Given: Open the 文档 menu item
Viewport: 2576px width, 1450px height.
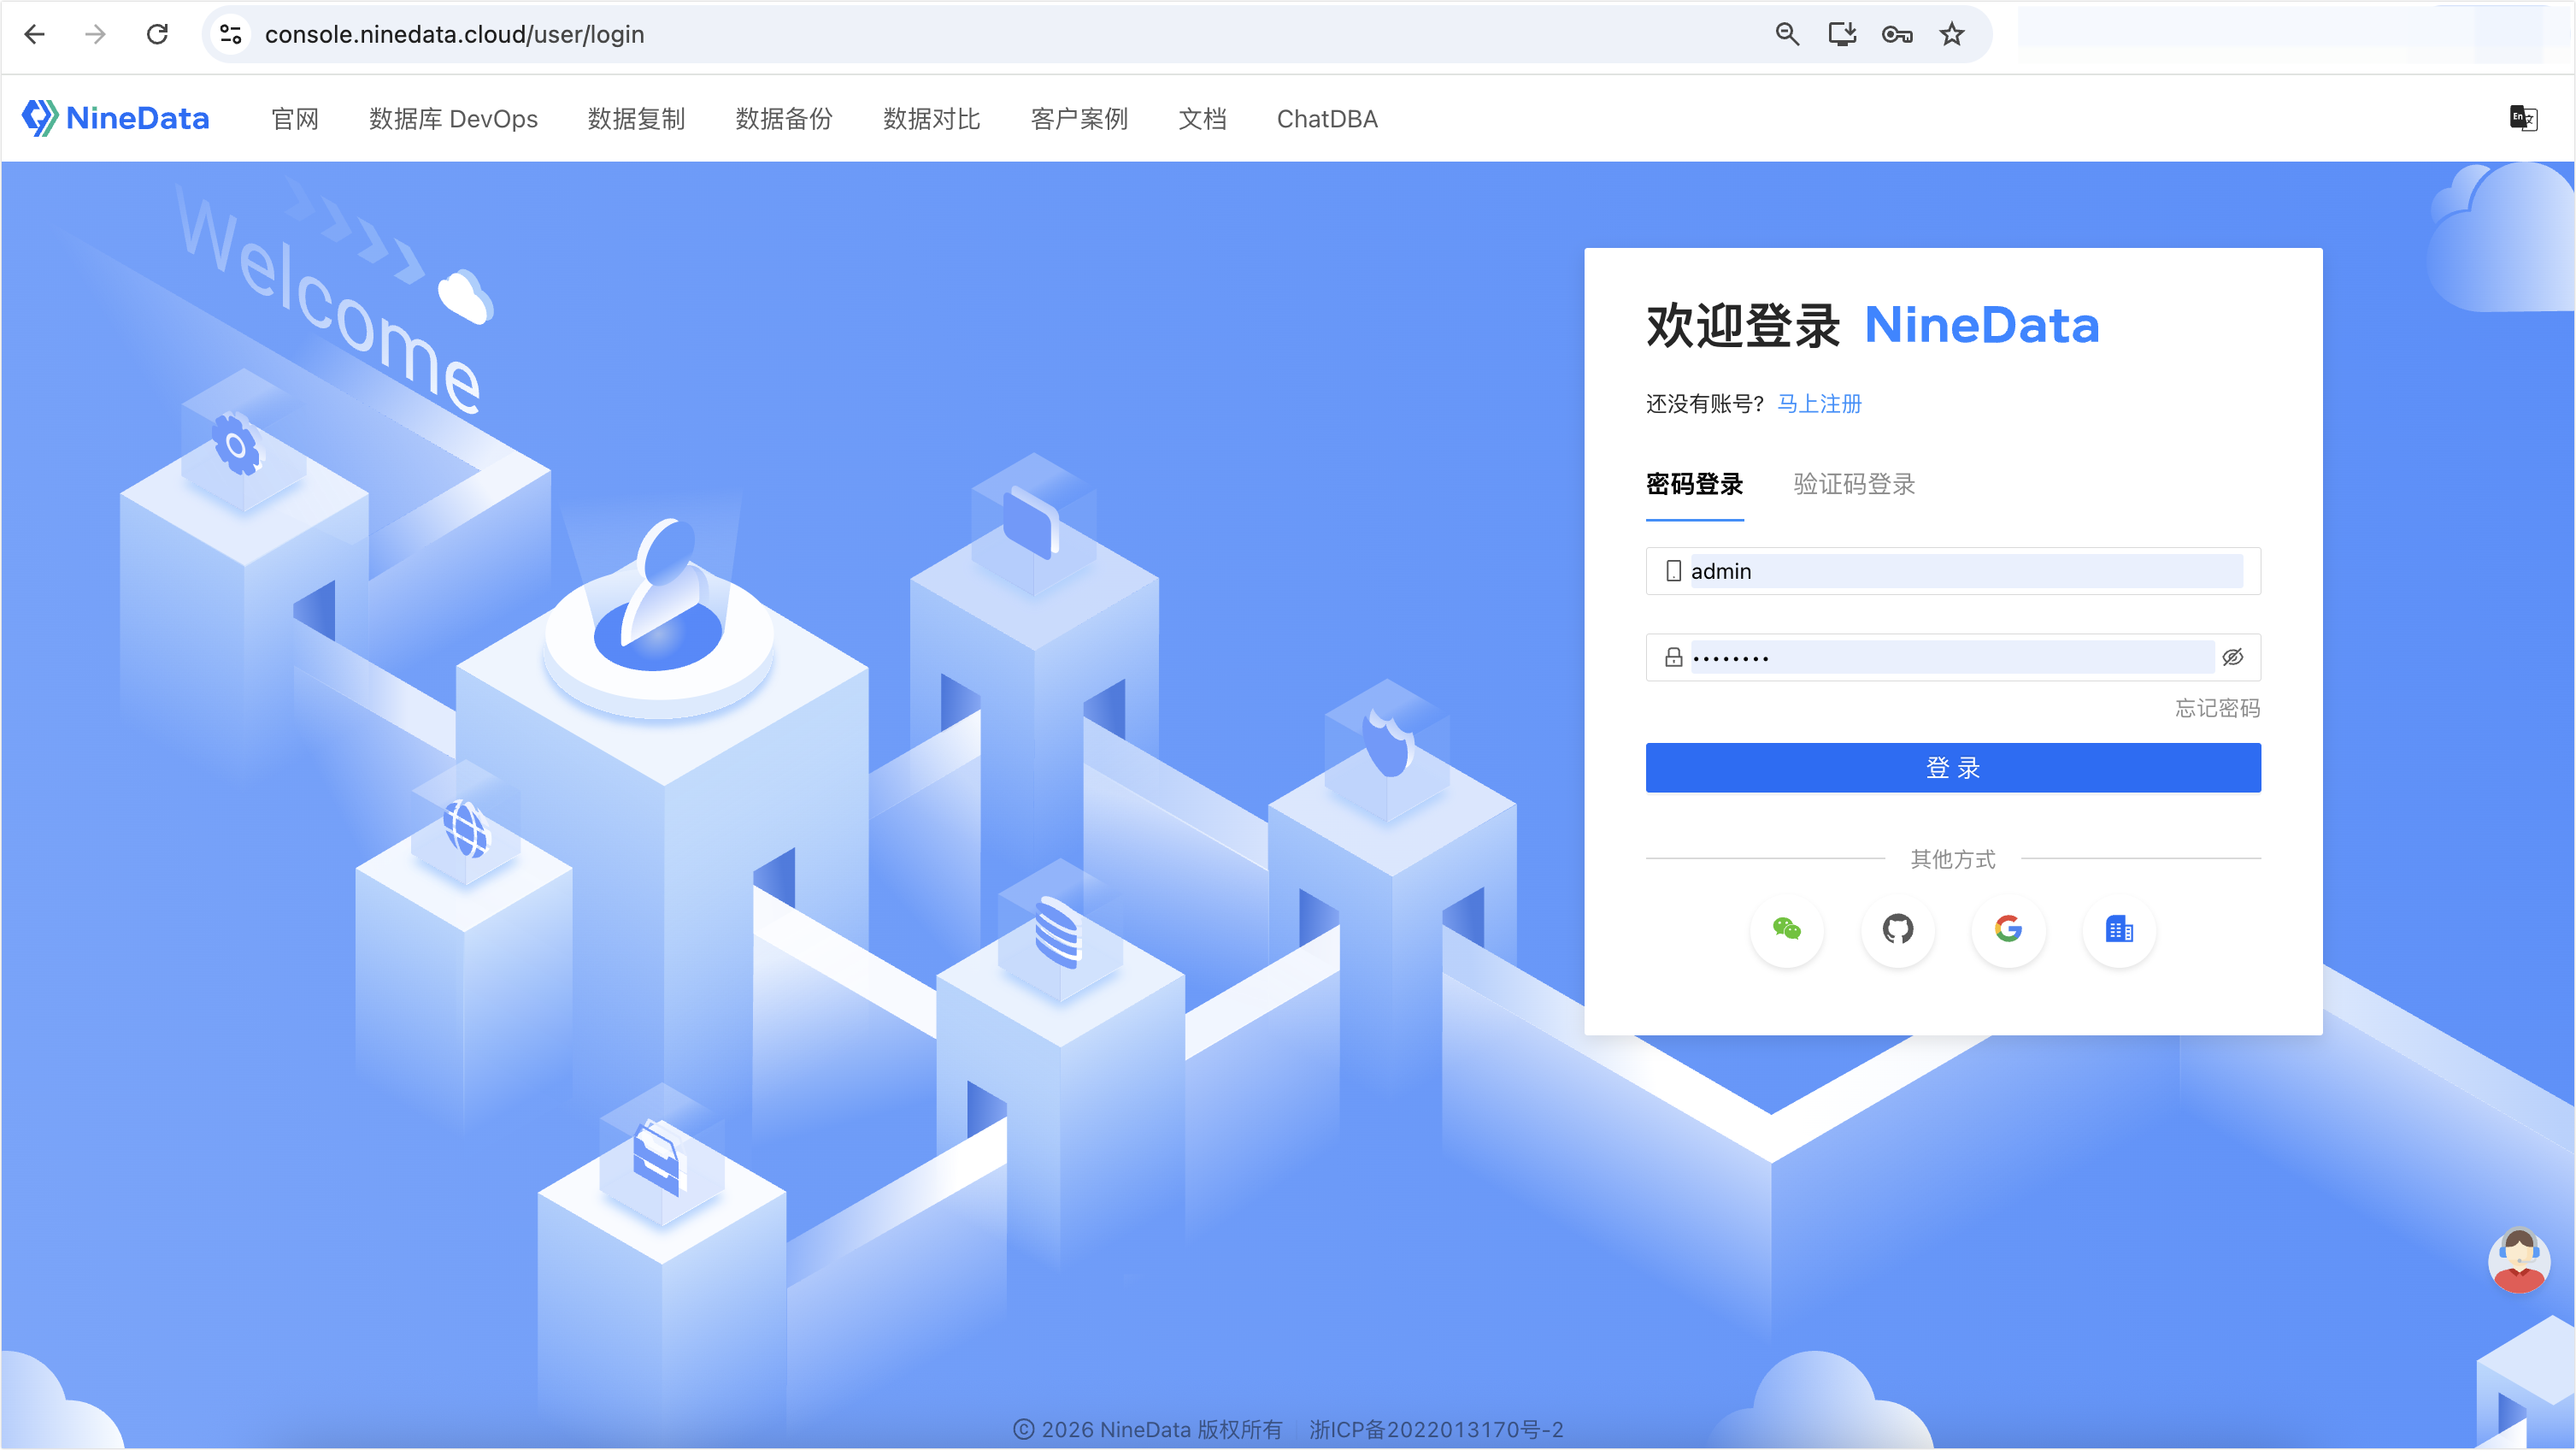Looking at the screenshot, I should click(x=1202, y=119).
